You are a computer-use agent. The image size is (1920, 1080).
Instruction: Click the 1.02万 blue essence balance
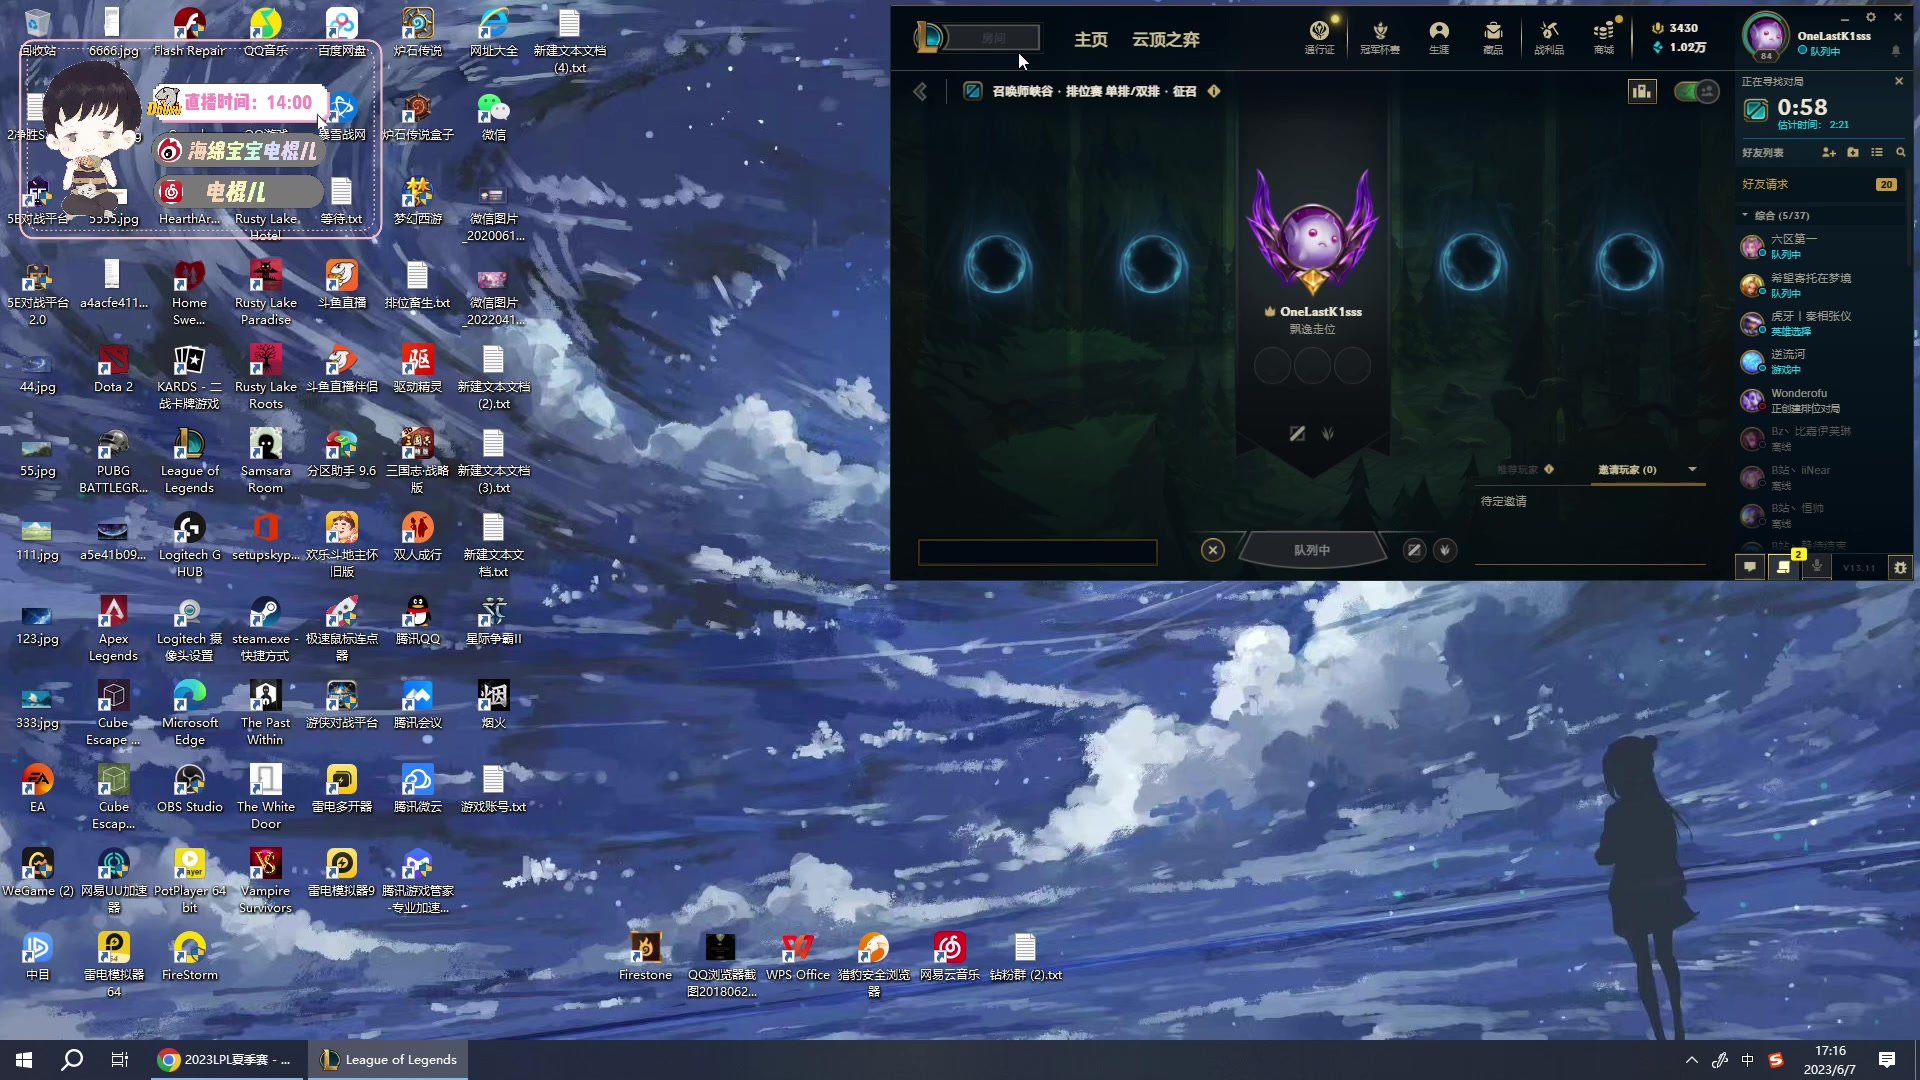pyautogui.click(x=1679, y=47)
